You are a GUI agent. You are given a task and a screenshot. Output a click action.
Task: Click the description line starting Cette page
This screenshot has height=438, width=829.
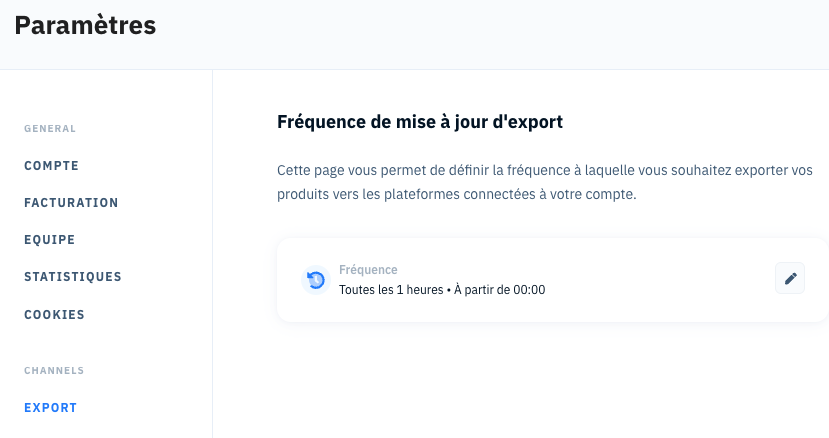point(545,170)
